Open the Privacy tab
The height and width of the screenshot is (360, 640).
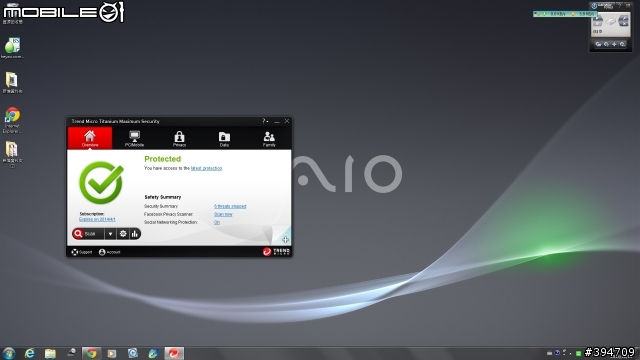click(179, 138)
